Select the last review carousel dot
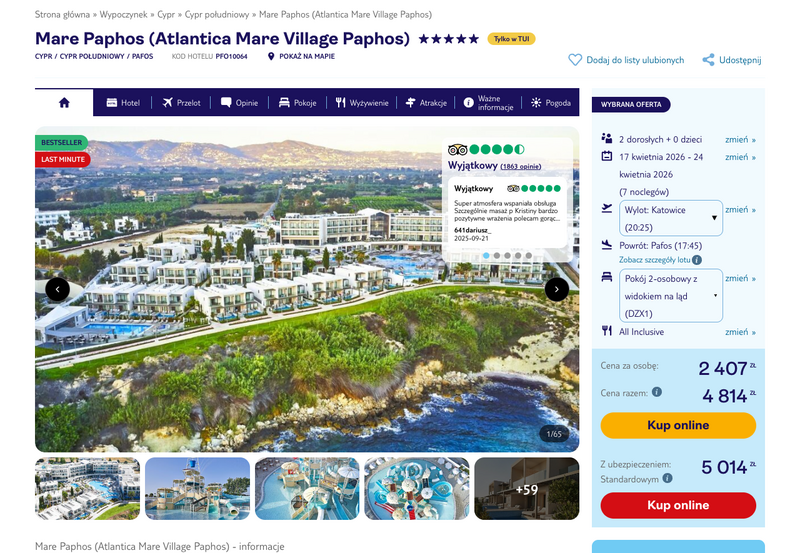800x553 pixels. click(x=529, y=256)
